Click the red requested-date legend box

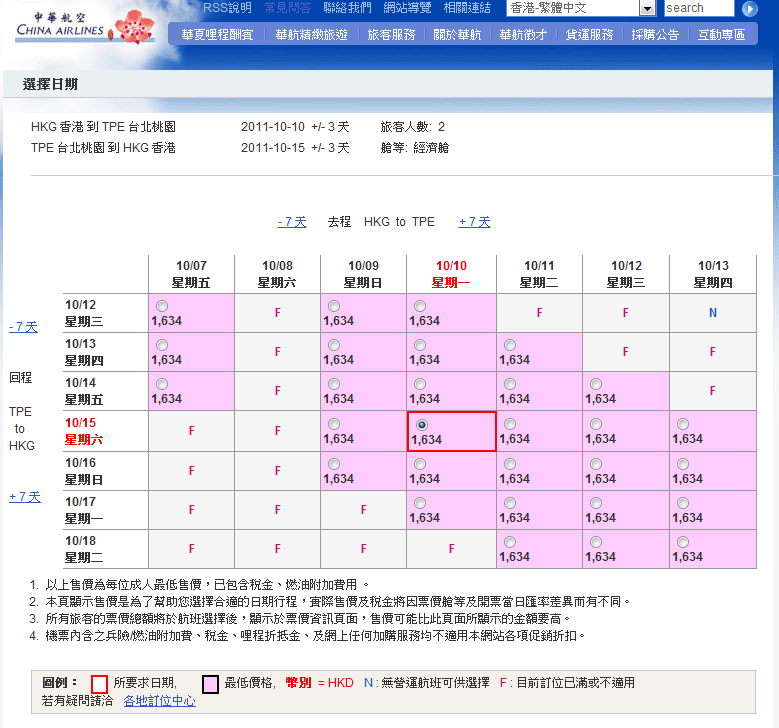click(99, 684)
